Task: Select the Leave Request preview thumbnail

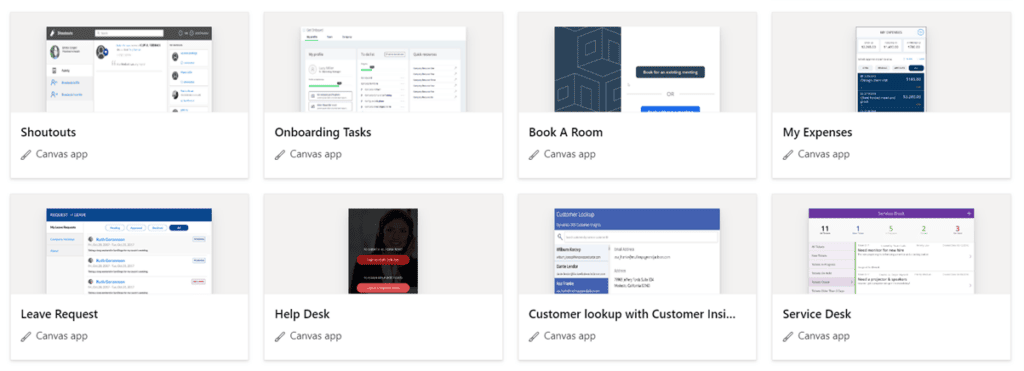Action: pyautogui.click(x=129, y=251)
